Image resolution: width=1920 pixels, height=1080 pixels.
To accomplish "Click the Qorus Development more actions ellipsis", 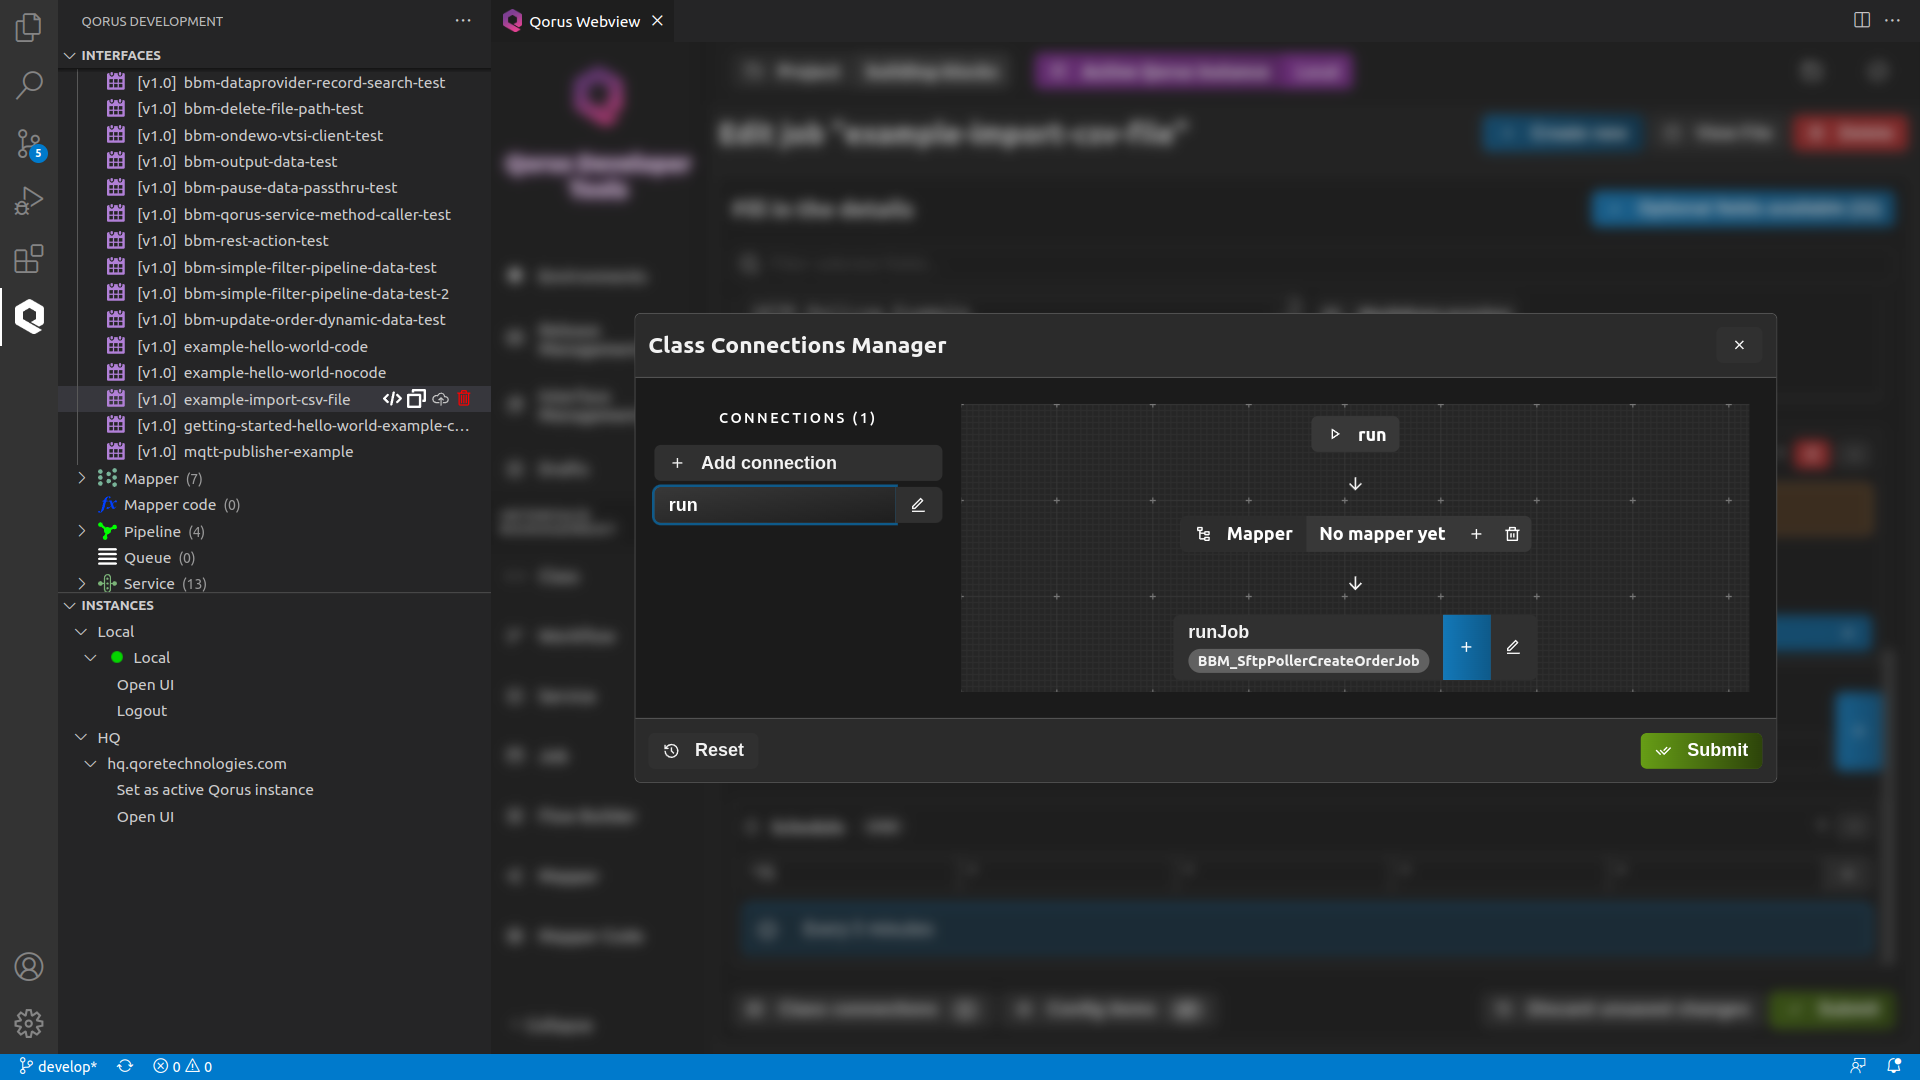I will tap(463, 21).
